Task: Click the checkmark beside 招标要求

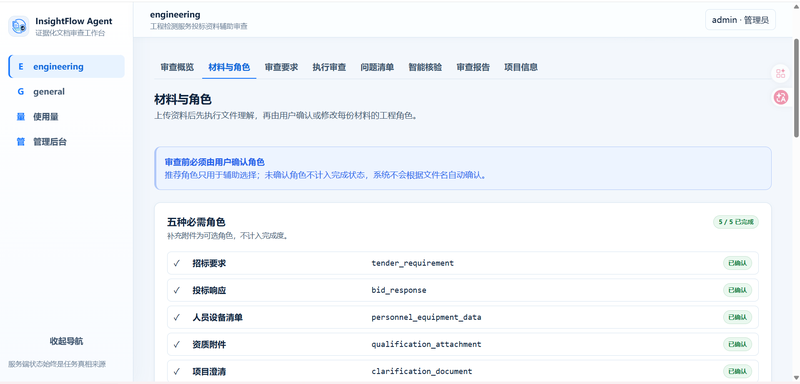Action: (x=177, y=263)
